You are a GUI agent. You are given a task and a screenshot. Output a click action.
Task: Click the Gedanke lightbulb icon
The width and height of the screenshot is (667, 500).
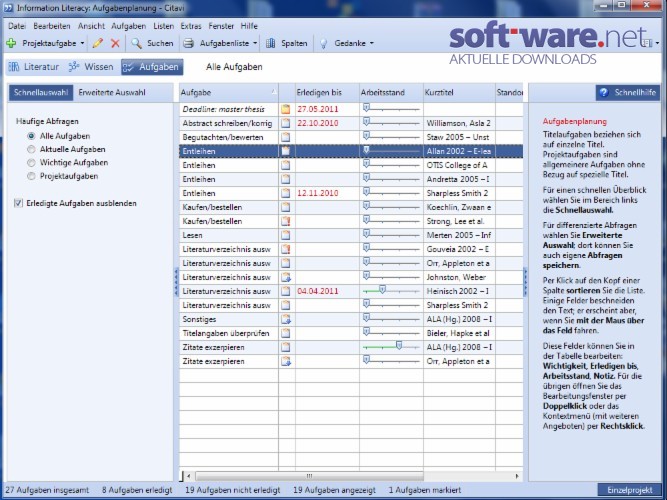click(323, 43)
